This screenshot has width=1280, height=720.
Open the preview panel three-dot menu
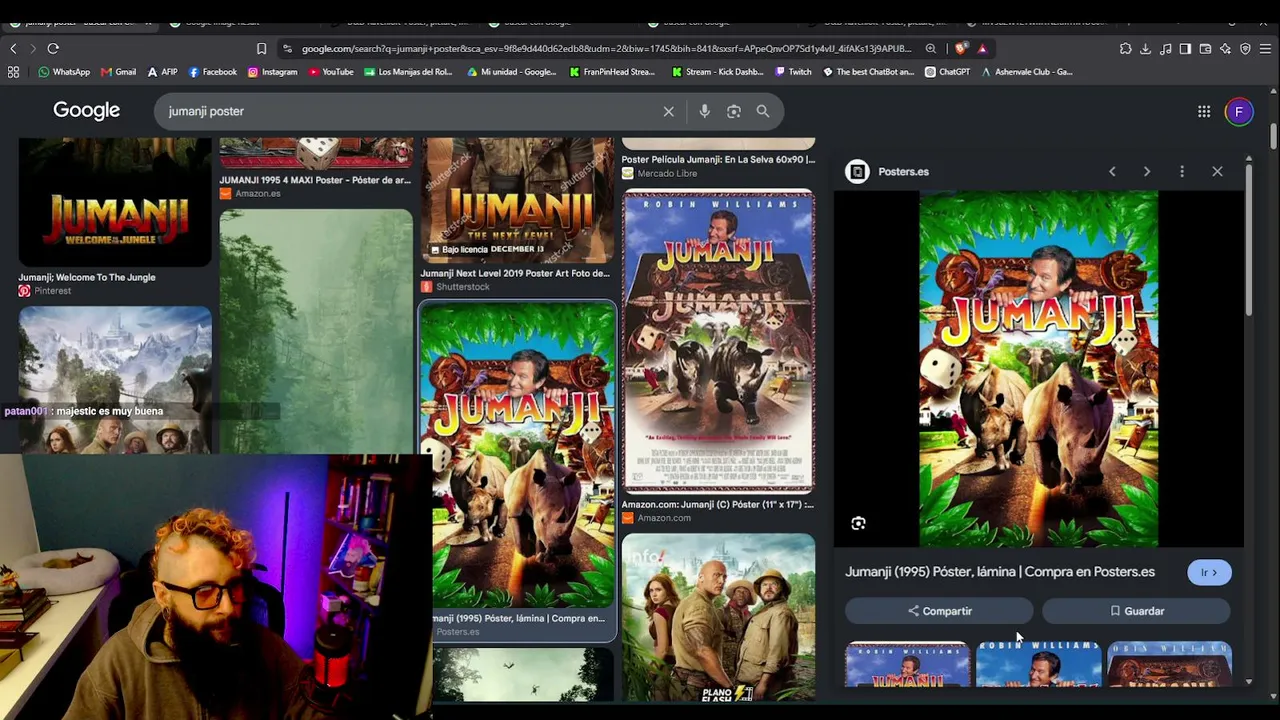[x=1182, y=171]
